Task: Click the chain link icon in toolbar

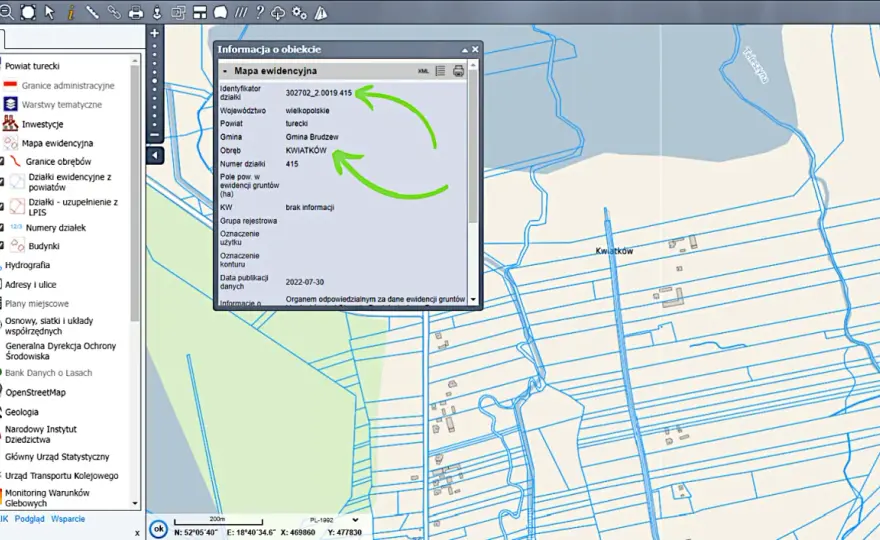Action: tap(113, 12)
